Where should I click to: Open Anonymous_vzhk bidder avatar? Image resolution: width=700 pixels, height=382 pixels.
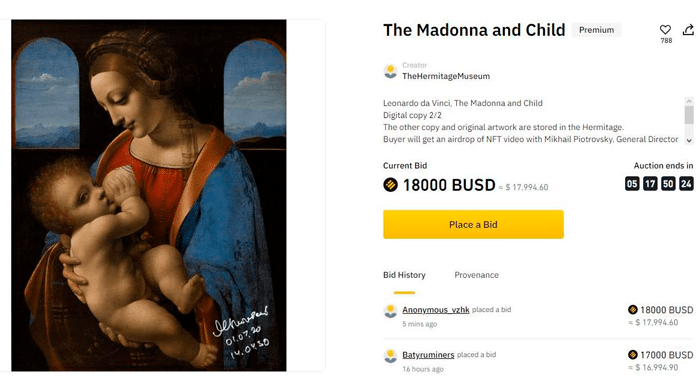pyautogui.click(x=391, y=311)
